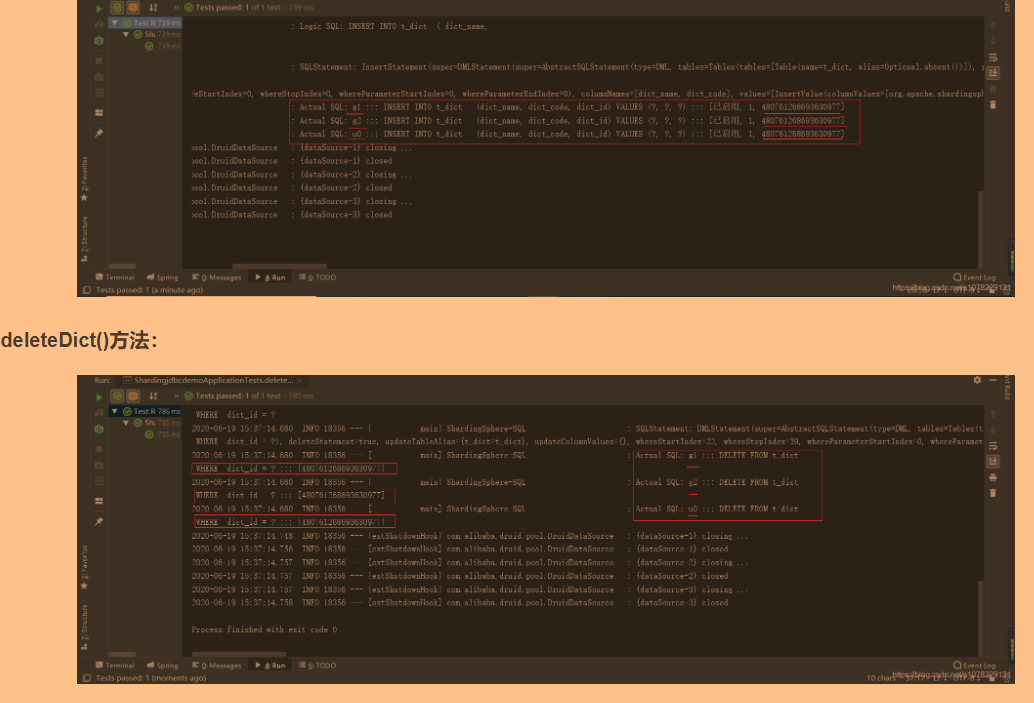Select Test R 739 ms row
Viewport: 1034px width, 703px height.
[146, 23]
